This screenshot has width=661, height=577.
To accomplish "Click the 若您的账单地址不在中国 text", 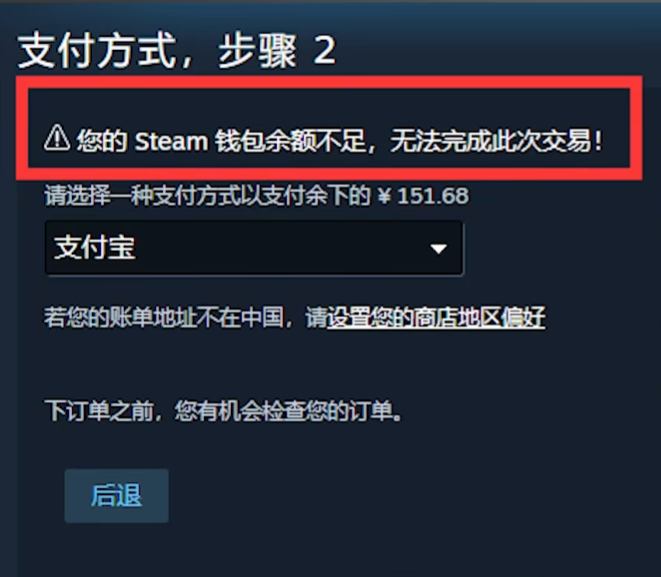I will pos(164,317).
